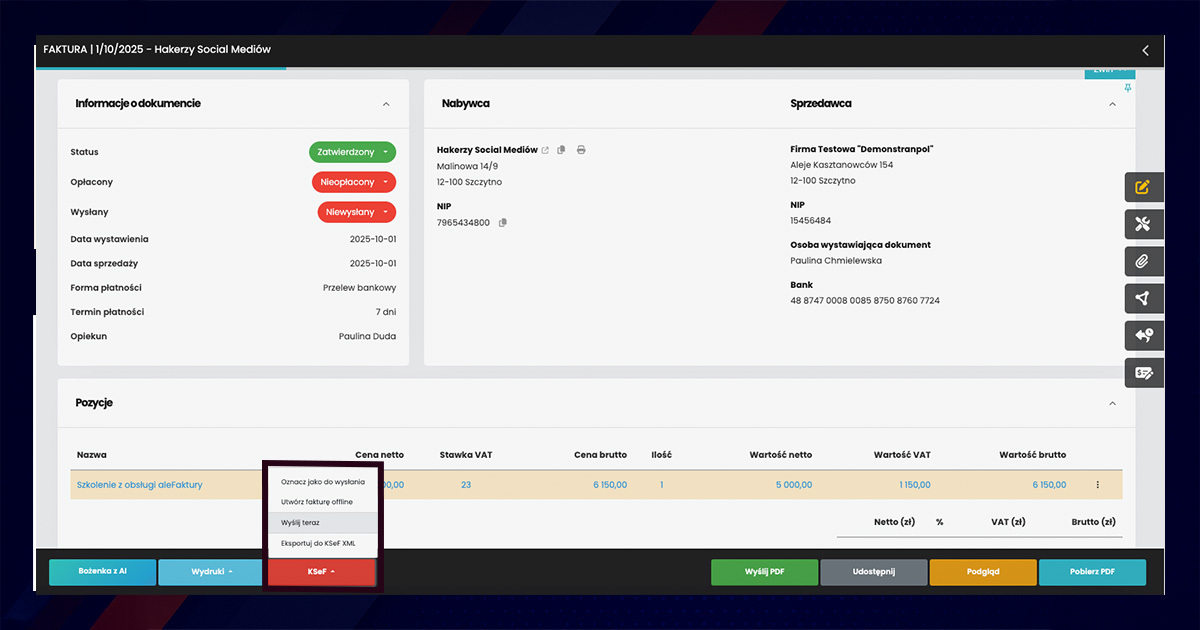The height and width of the screenshot is (630, 1200).
Task: Open external link next to Hakerzy Social Mediów
Action: 545,150
